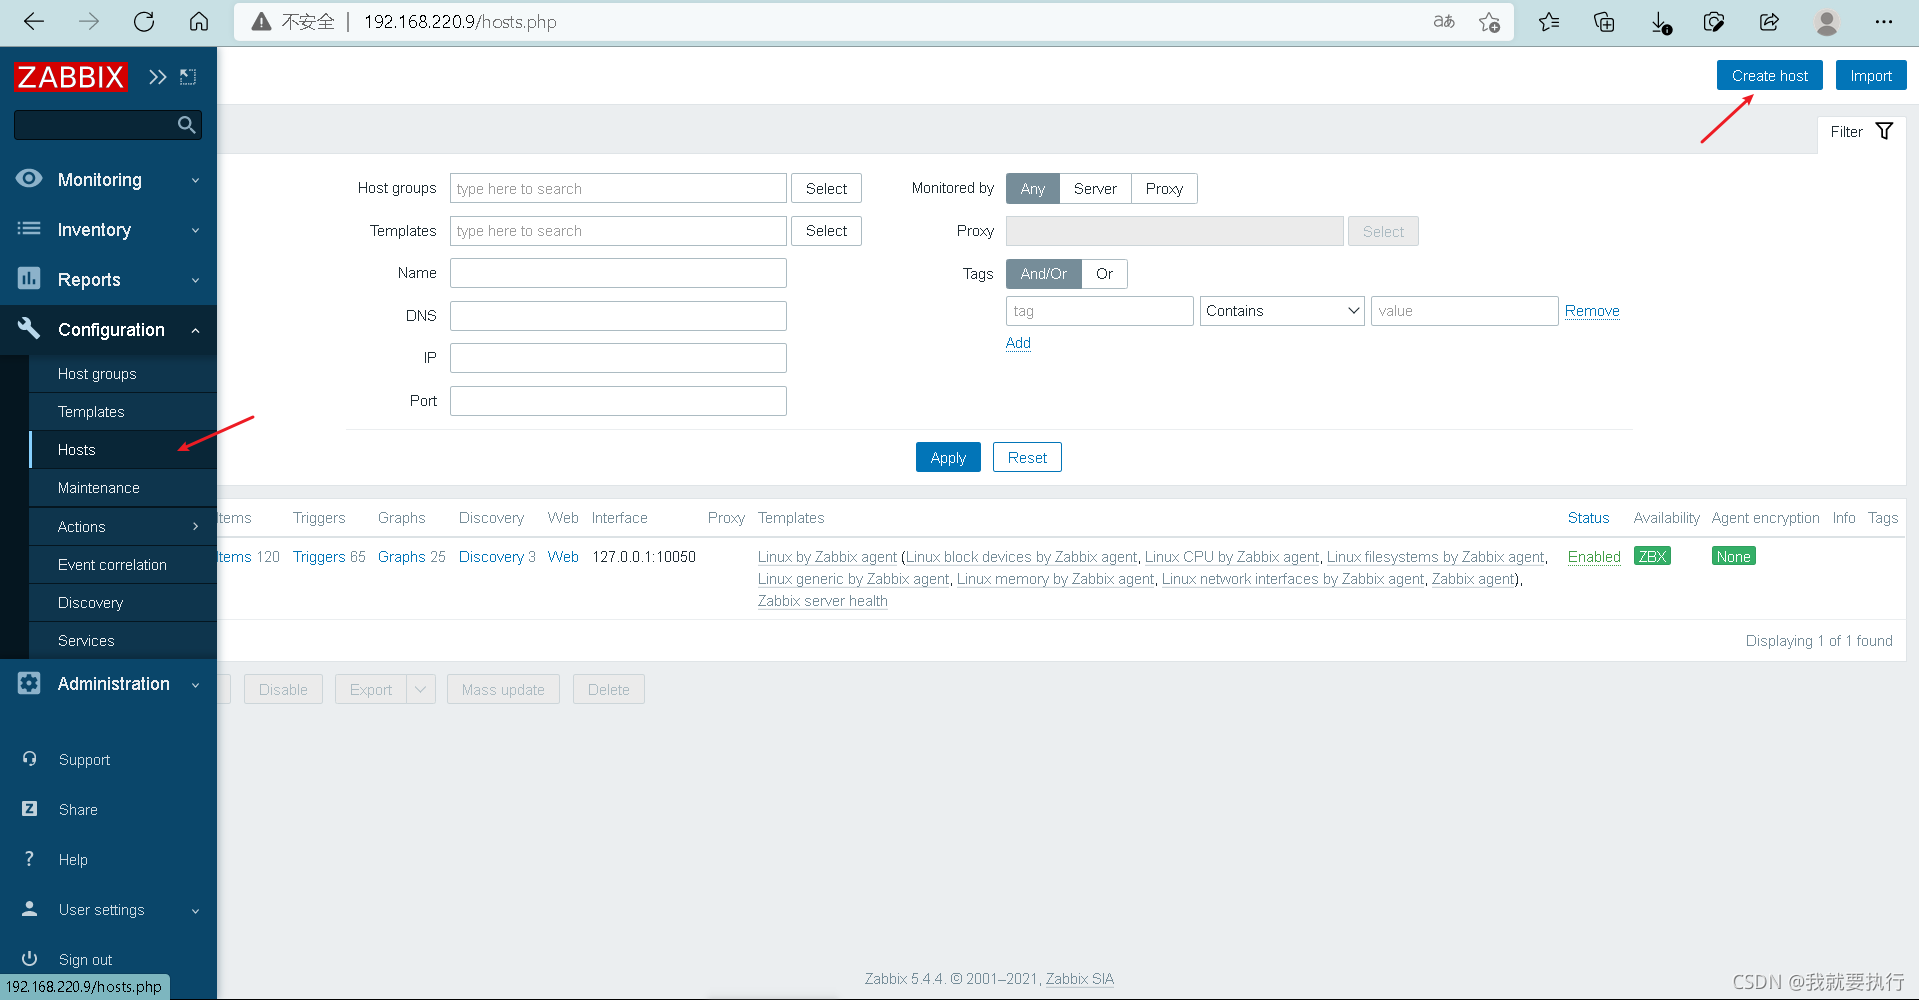Open browser favorites list icon
Viewport: 1919px width, 1000px height.
tap(1549, 22)
